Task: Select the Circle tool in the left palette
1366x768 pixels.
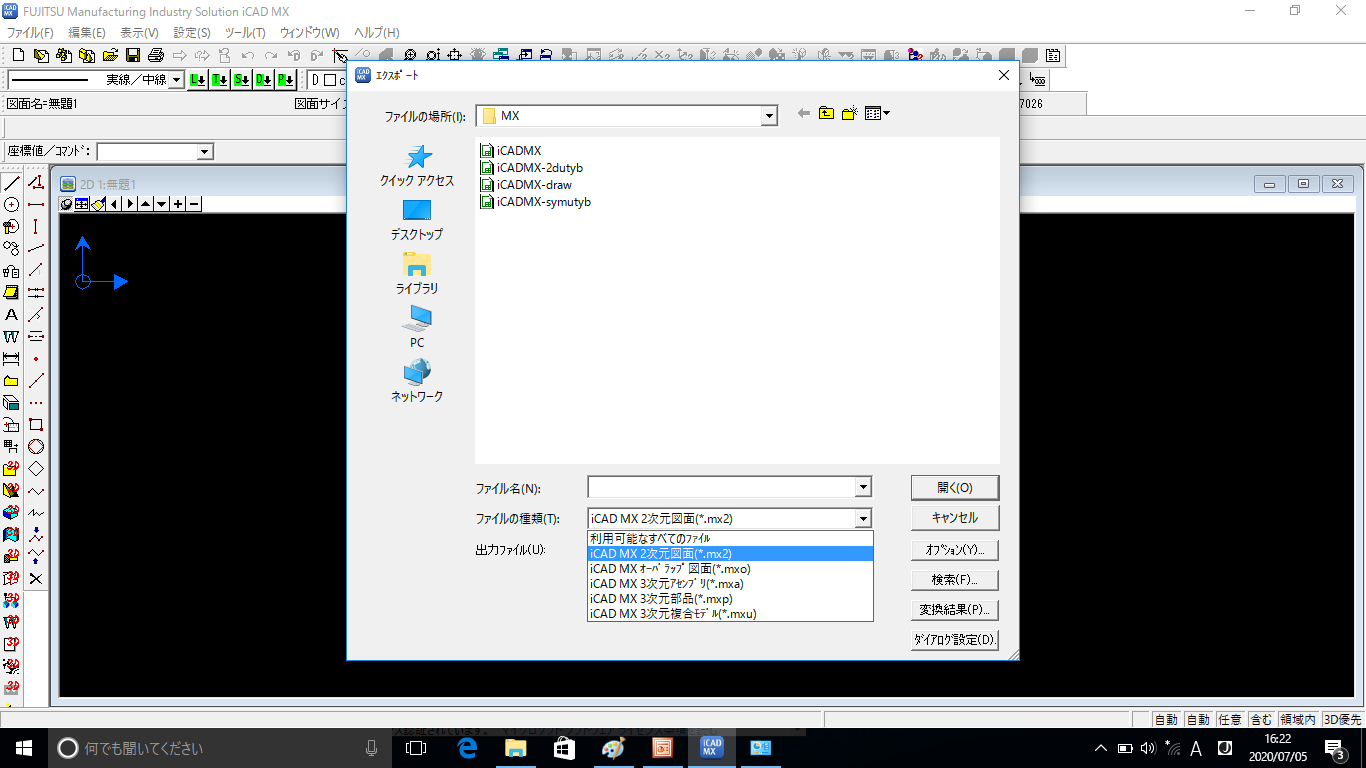Action: pyautogui.click(x=12, y=204)
